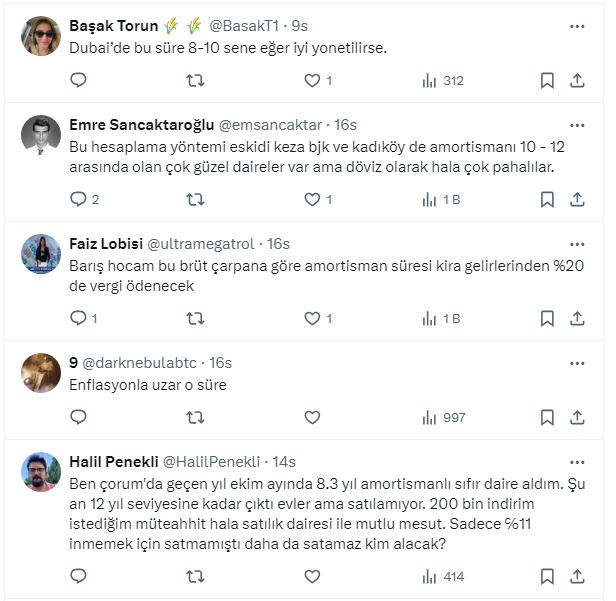Share the darknebulabtc tweet
The image size is (616, 601).
578,417
